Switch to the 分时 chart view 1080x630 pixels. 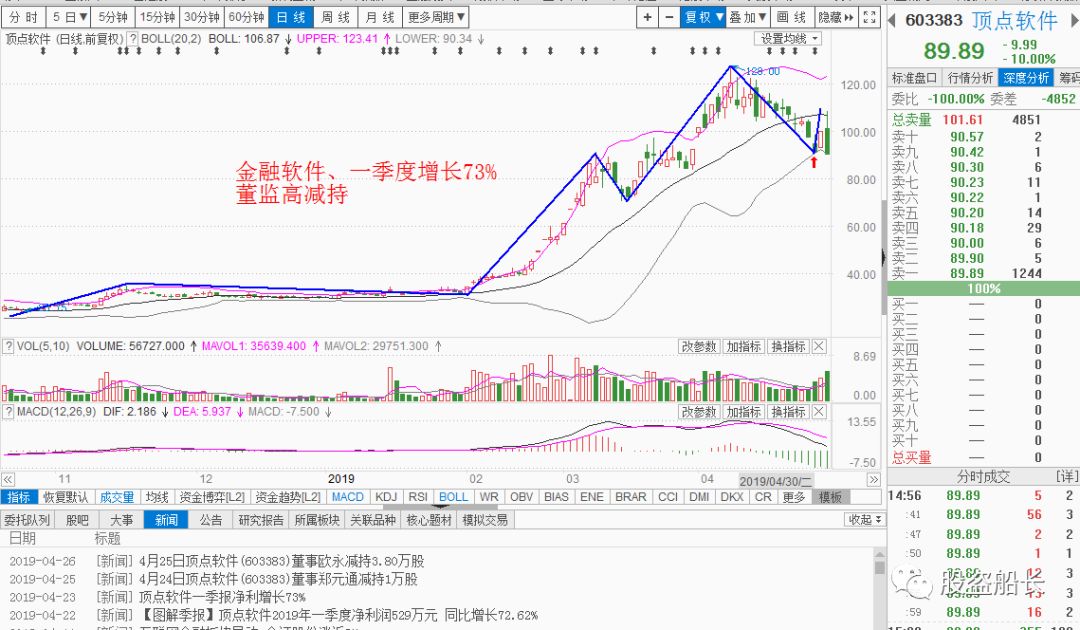click(24, 17)
